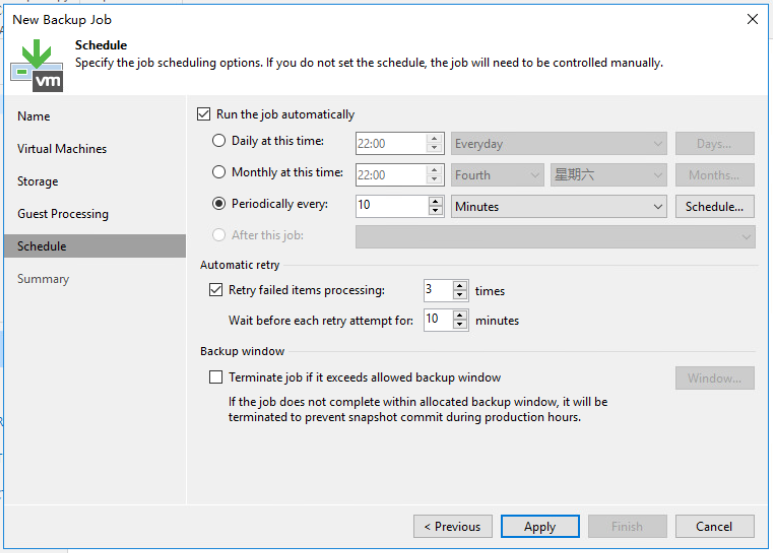Click the Apply button

pos(540,526)
